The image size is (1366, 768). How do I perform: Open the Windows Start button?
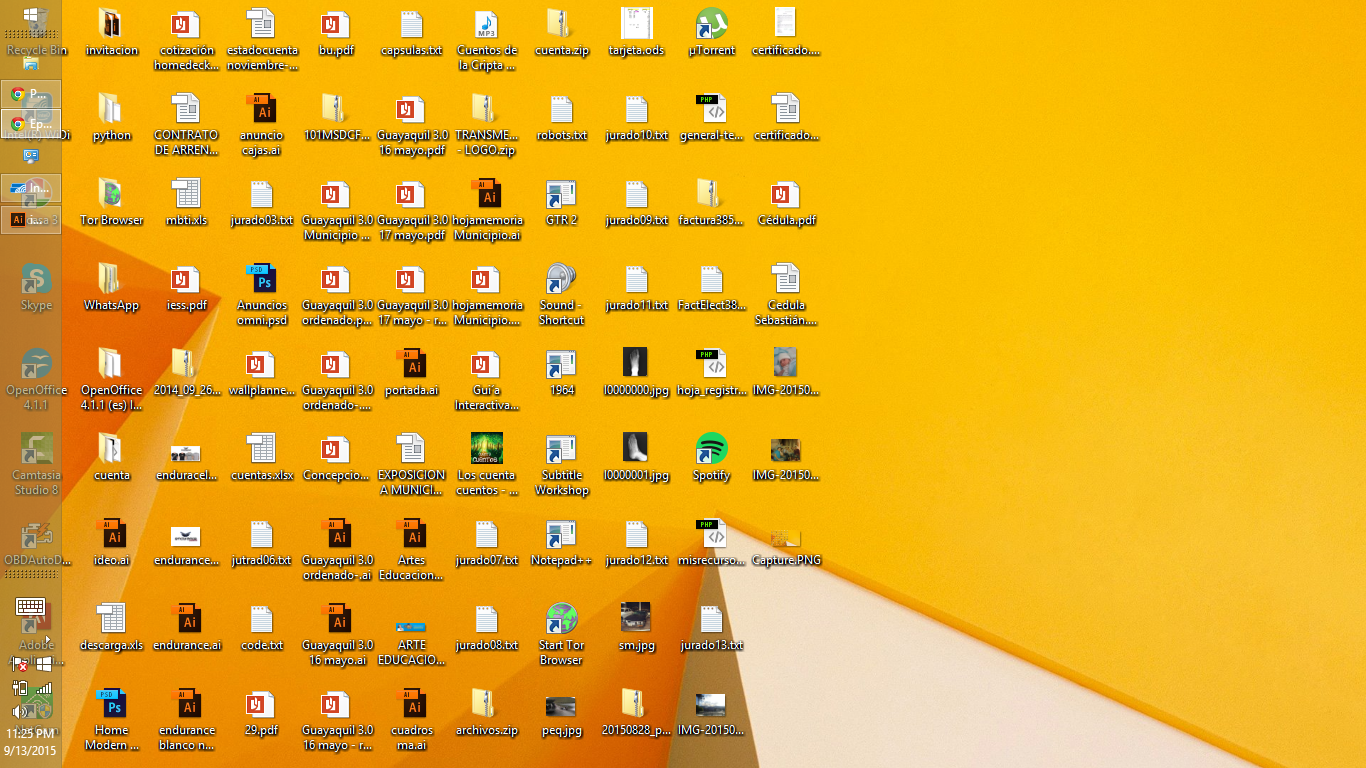31,16
